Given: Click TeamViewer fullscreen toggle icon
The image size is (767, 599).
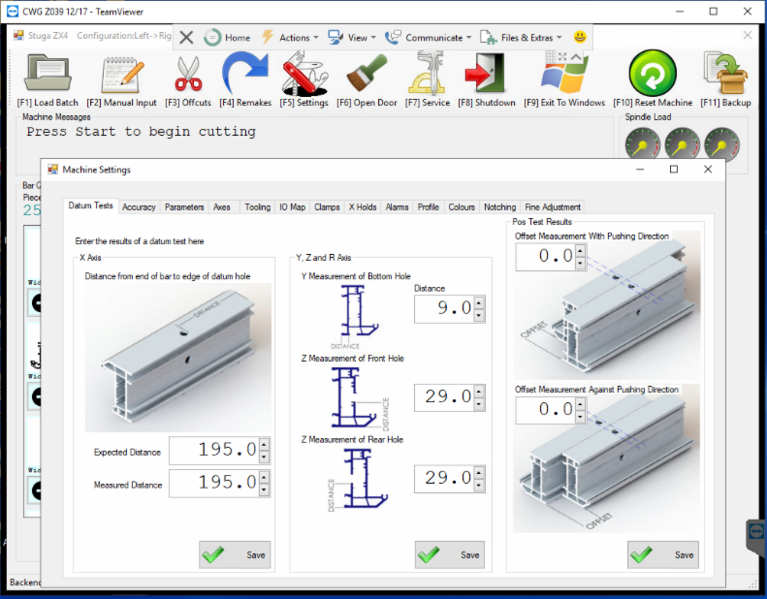Looking at the screenshot, I should pyautogui.click(x=563, y=57).
